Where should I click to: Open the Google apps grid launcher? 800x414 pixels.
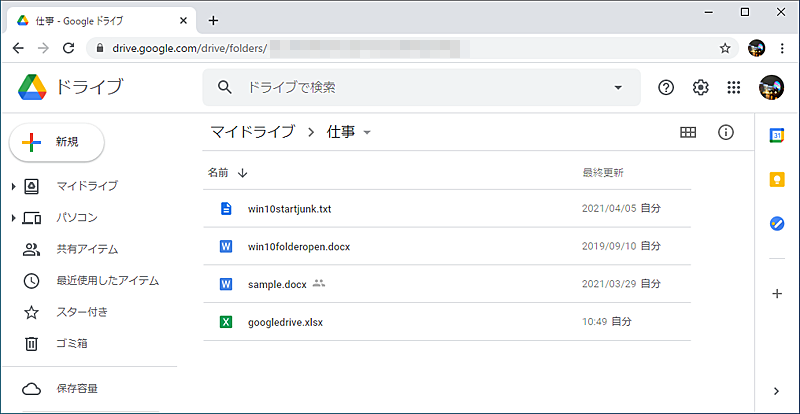(733, 88)
